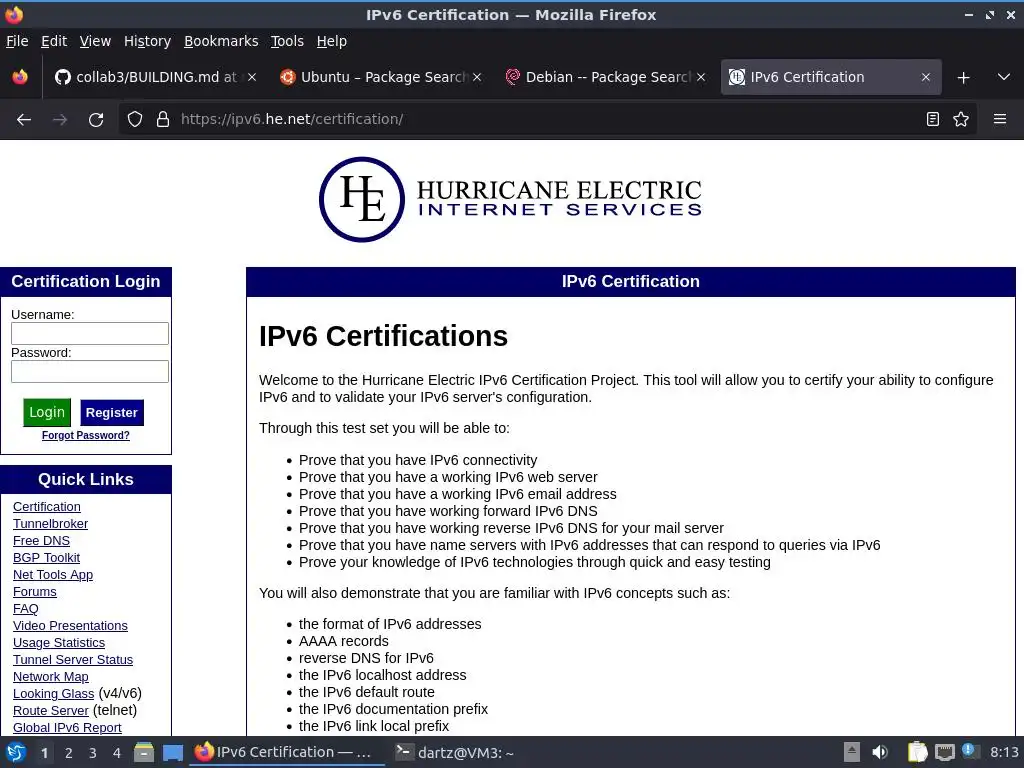Close the Debian Package Search tab
This screenshot has height=768, width=1024.
[x=701, y=77]
